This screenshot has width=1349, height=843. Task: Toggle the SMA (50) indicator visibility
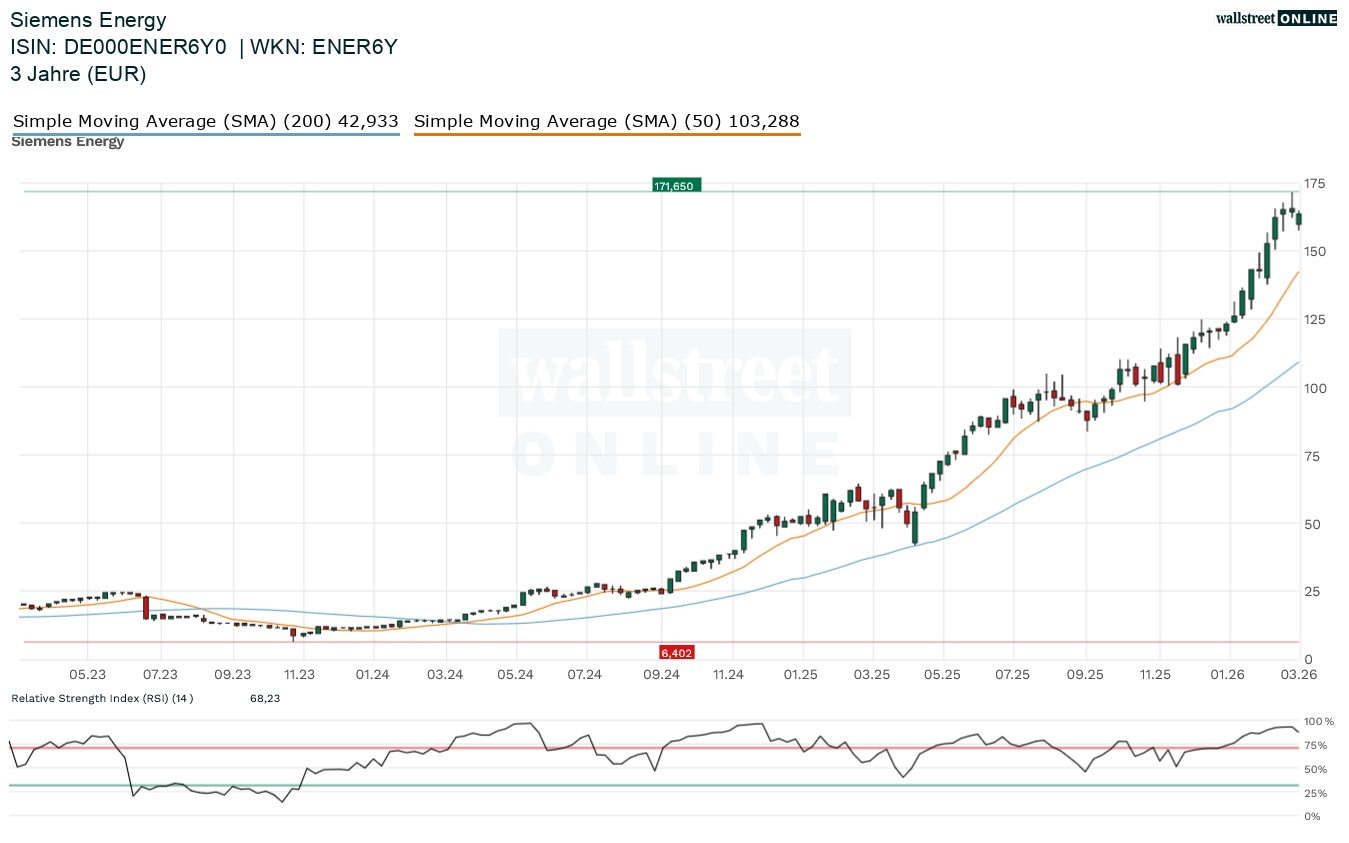pos(607,120)
